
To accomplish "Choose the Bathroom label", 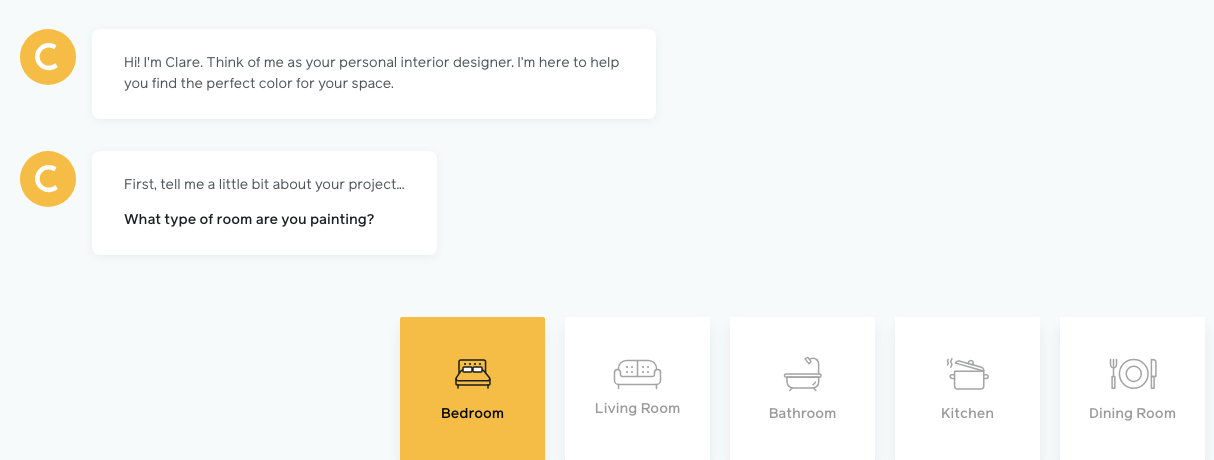I will pos(802,413).
